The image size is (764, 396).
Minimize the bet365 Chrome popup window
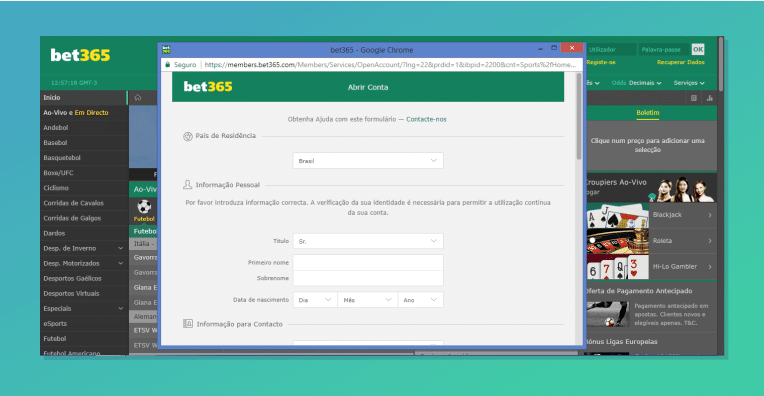click(x=540, y=49)
